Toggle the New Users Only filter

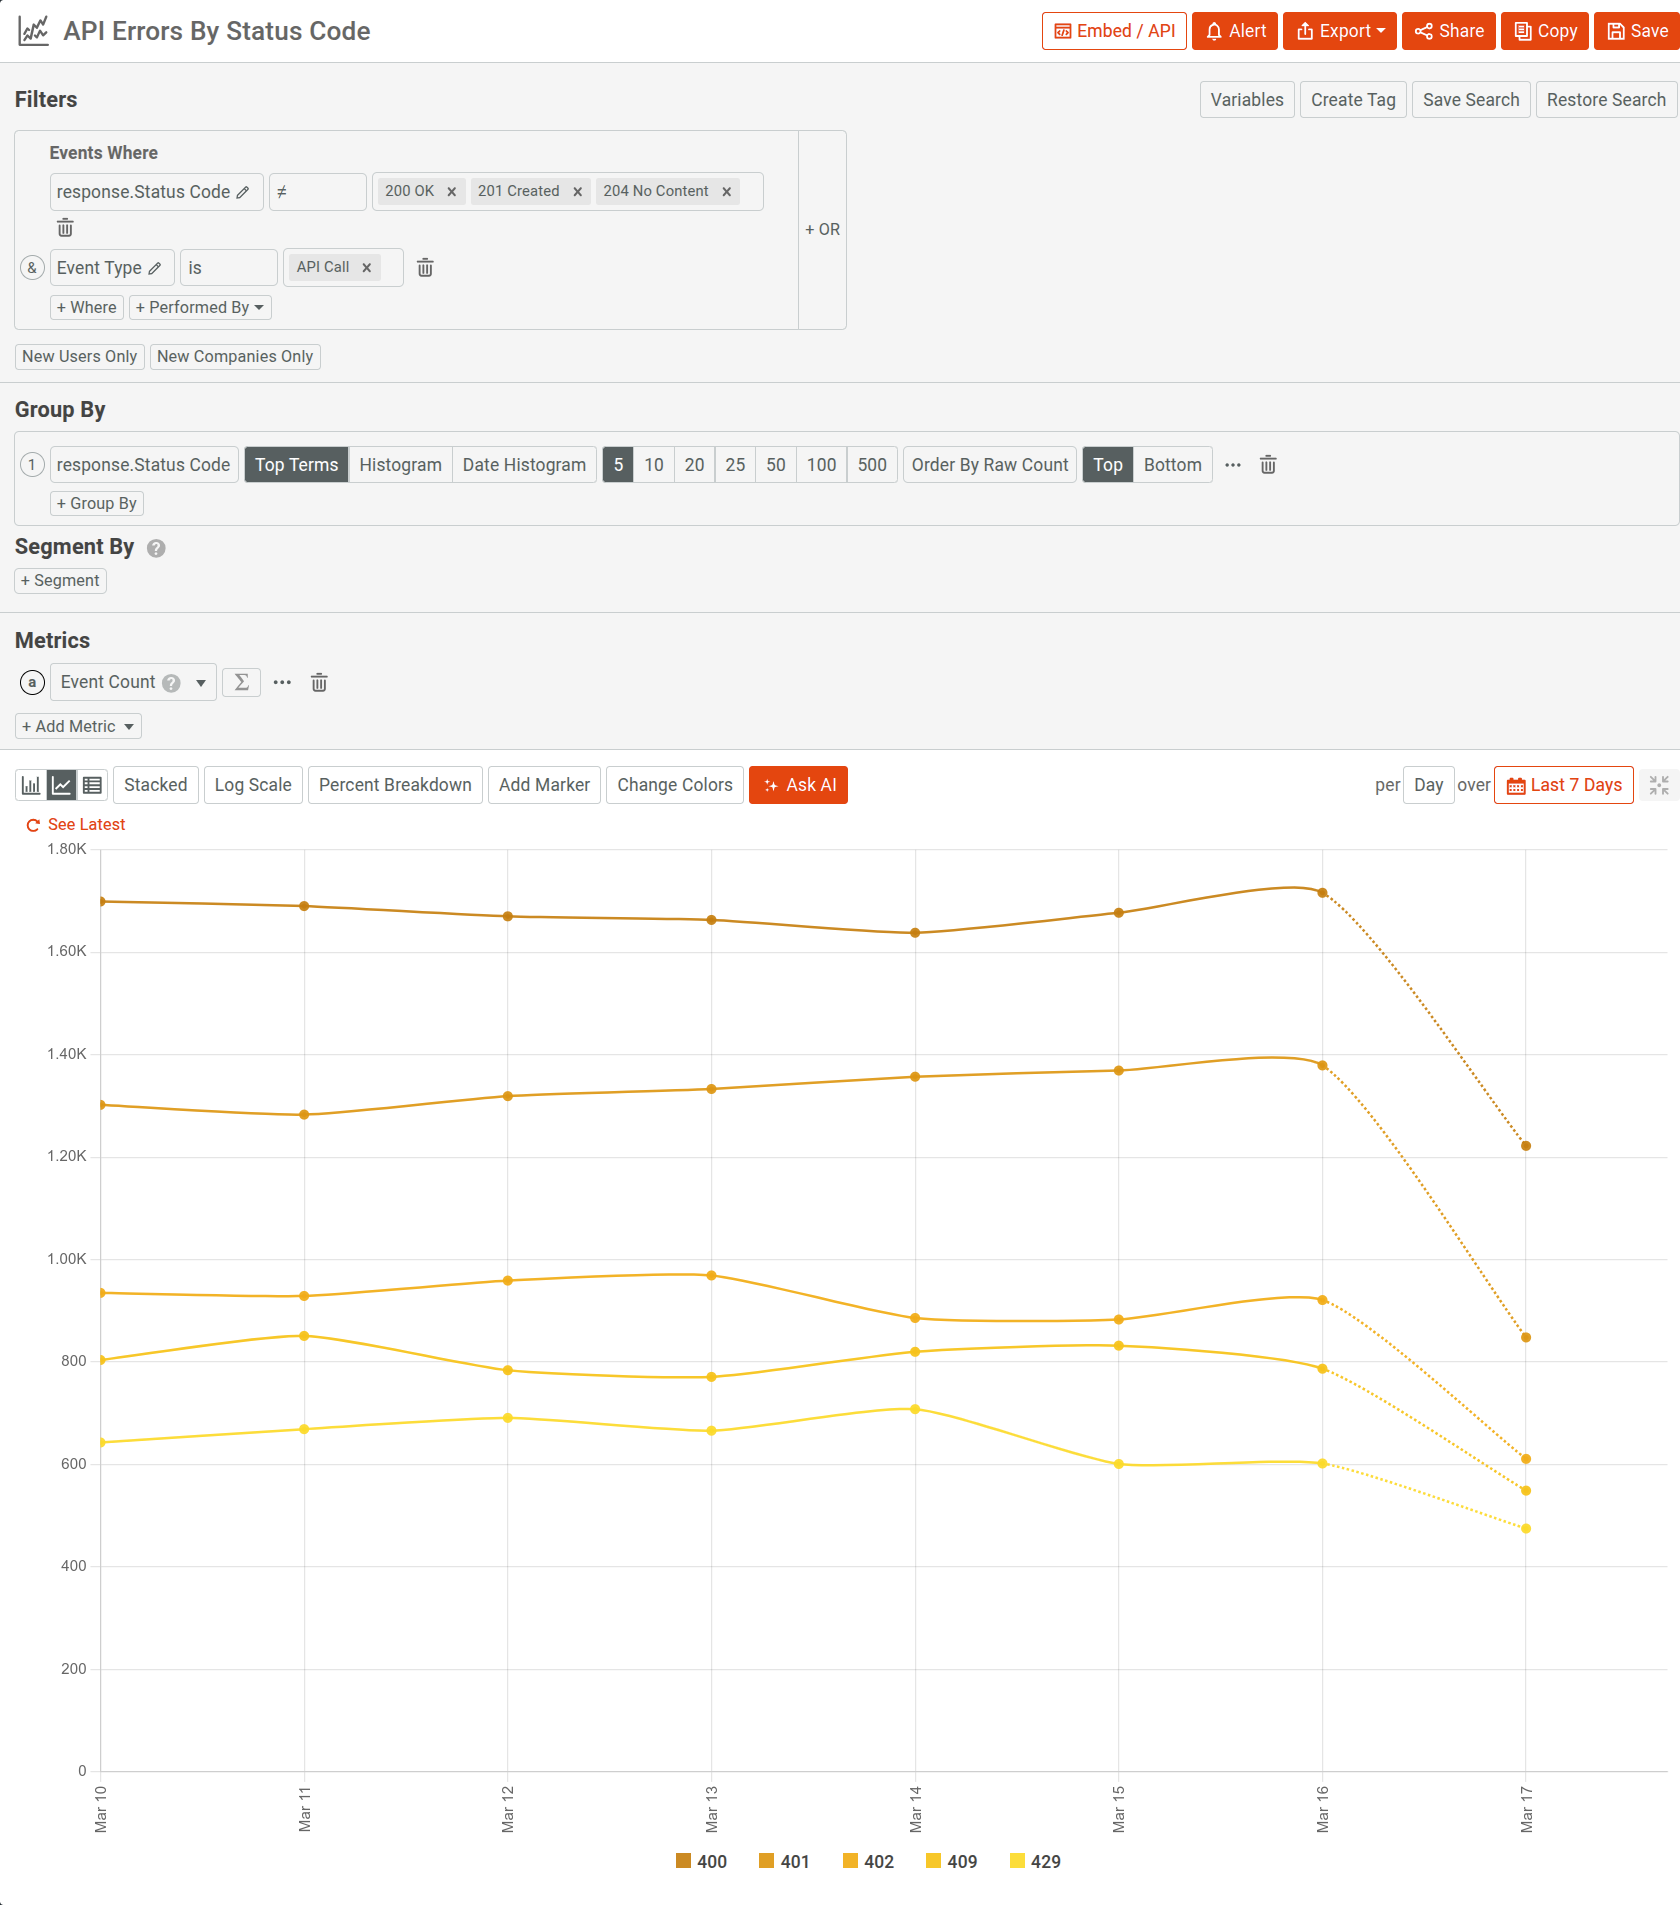tap(80, 356)
